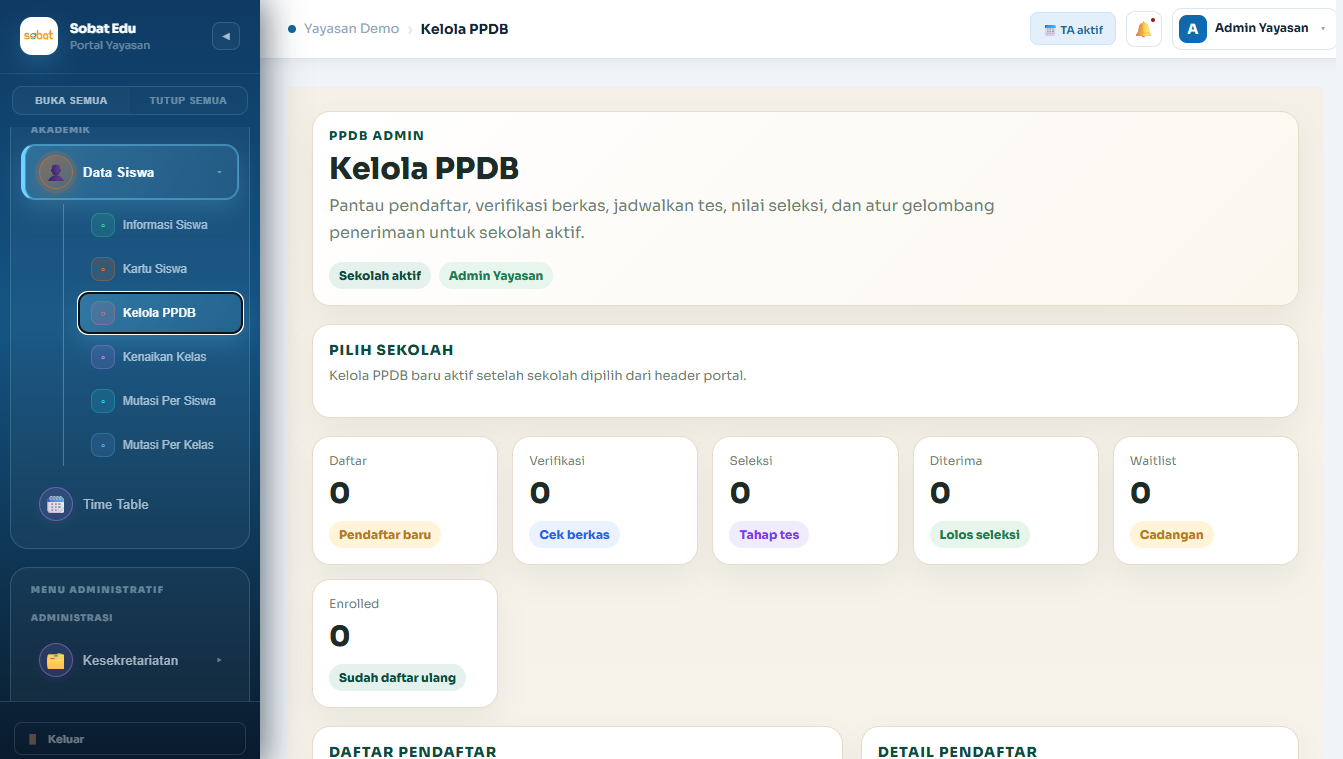The height and width of the screenshot is (759, 1343).
Task: Select Tutup Semua to collapse all menus
Action: tap(188, 101)
